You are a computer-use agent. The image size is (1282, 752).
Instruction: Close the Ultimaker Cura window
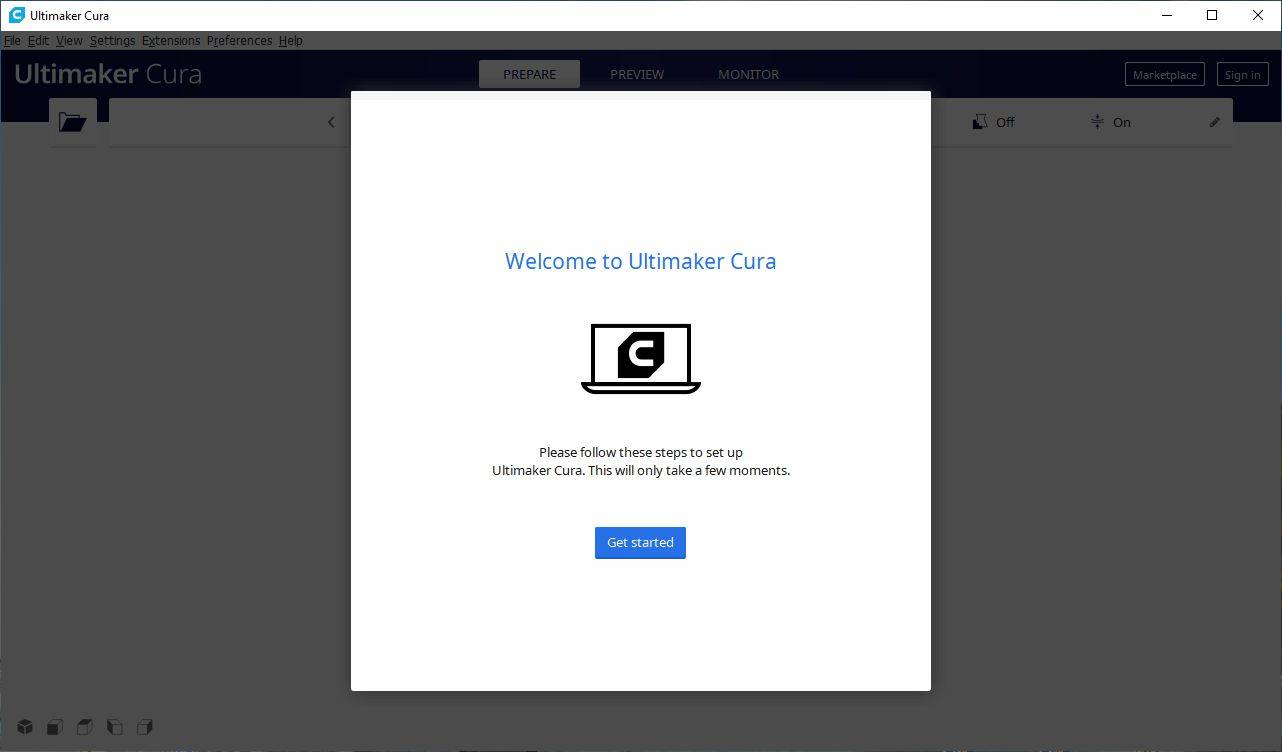pyautogui.click(x=1258, y=15)
